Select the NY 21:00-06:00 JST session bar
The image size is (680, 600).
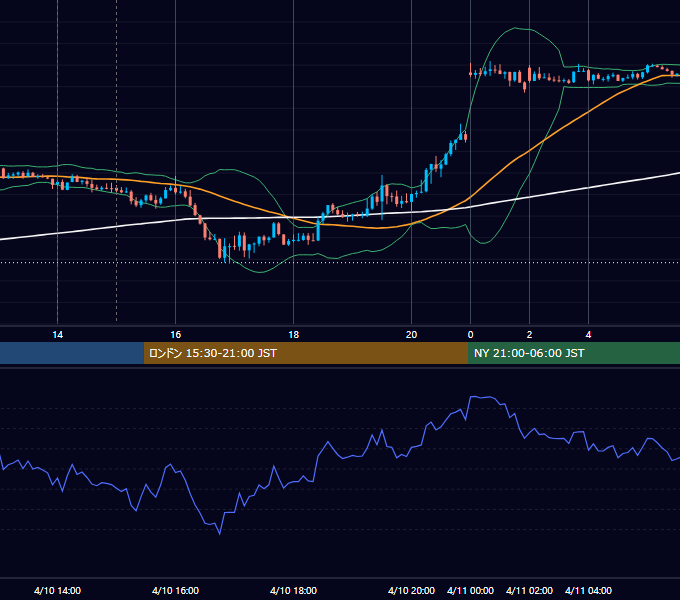tap(574, 353)
